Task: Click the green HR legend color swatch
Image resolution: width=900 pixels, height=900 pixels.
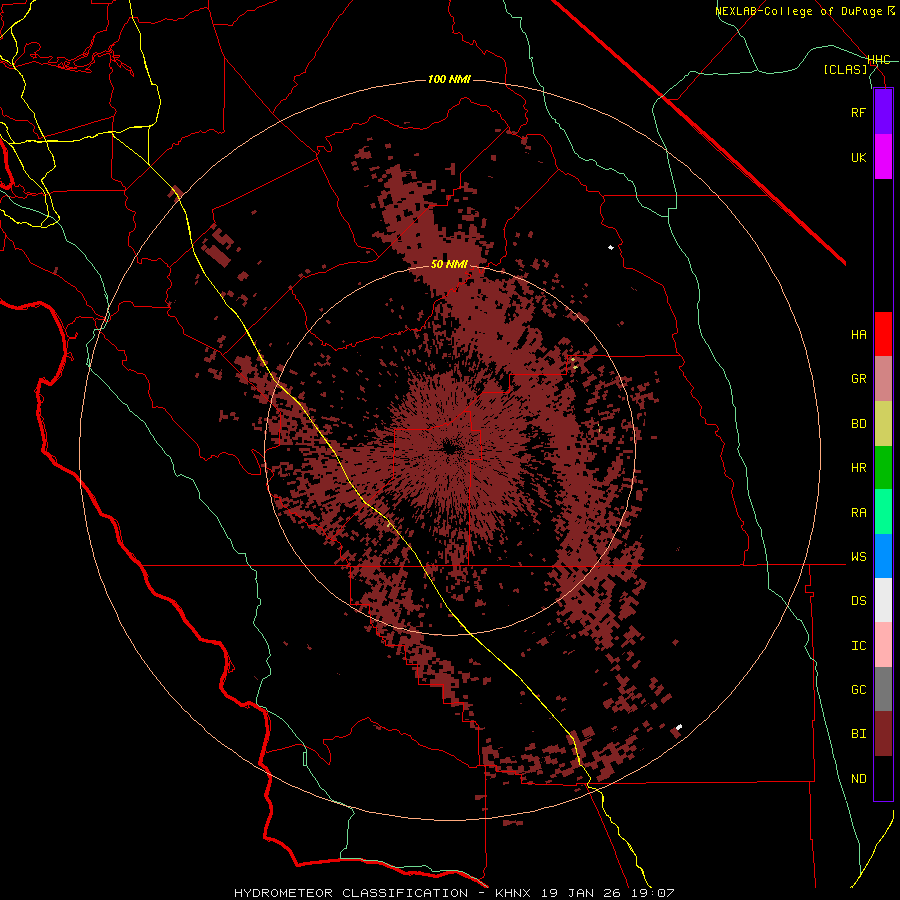Action: click(x=883, y=468)
